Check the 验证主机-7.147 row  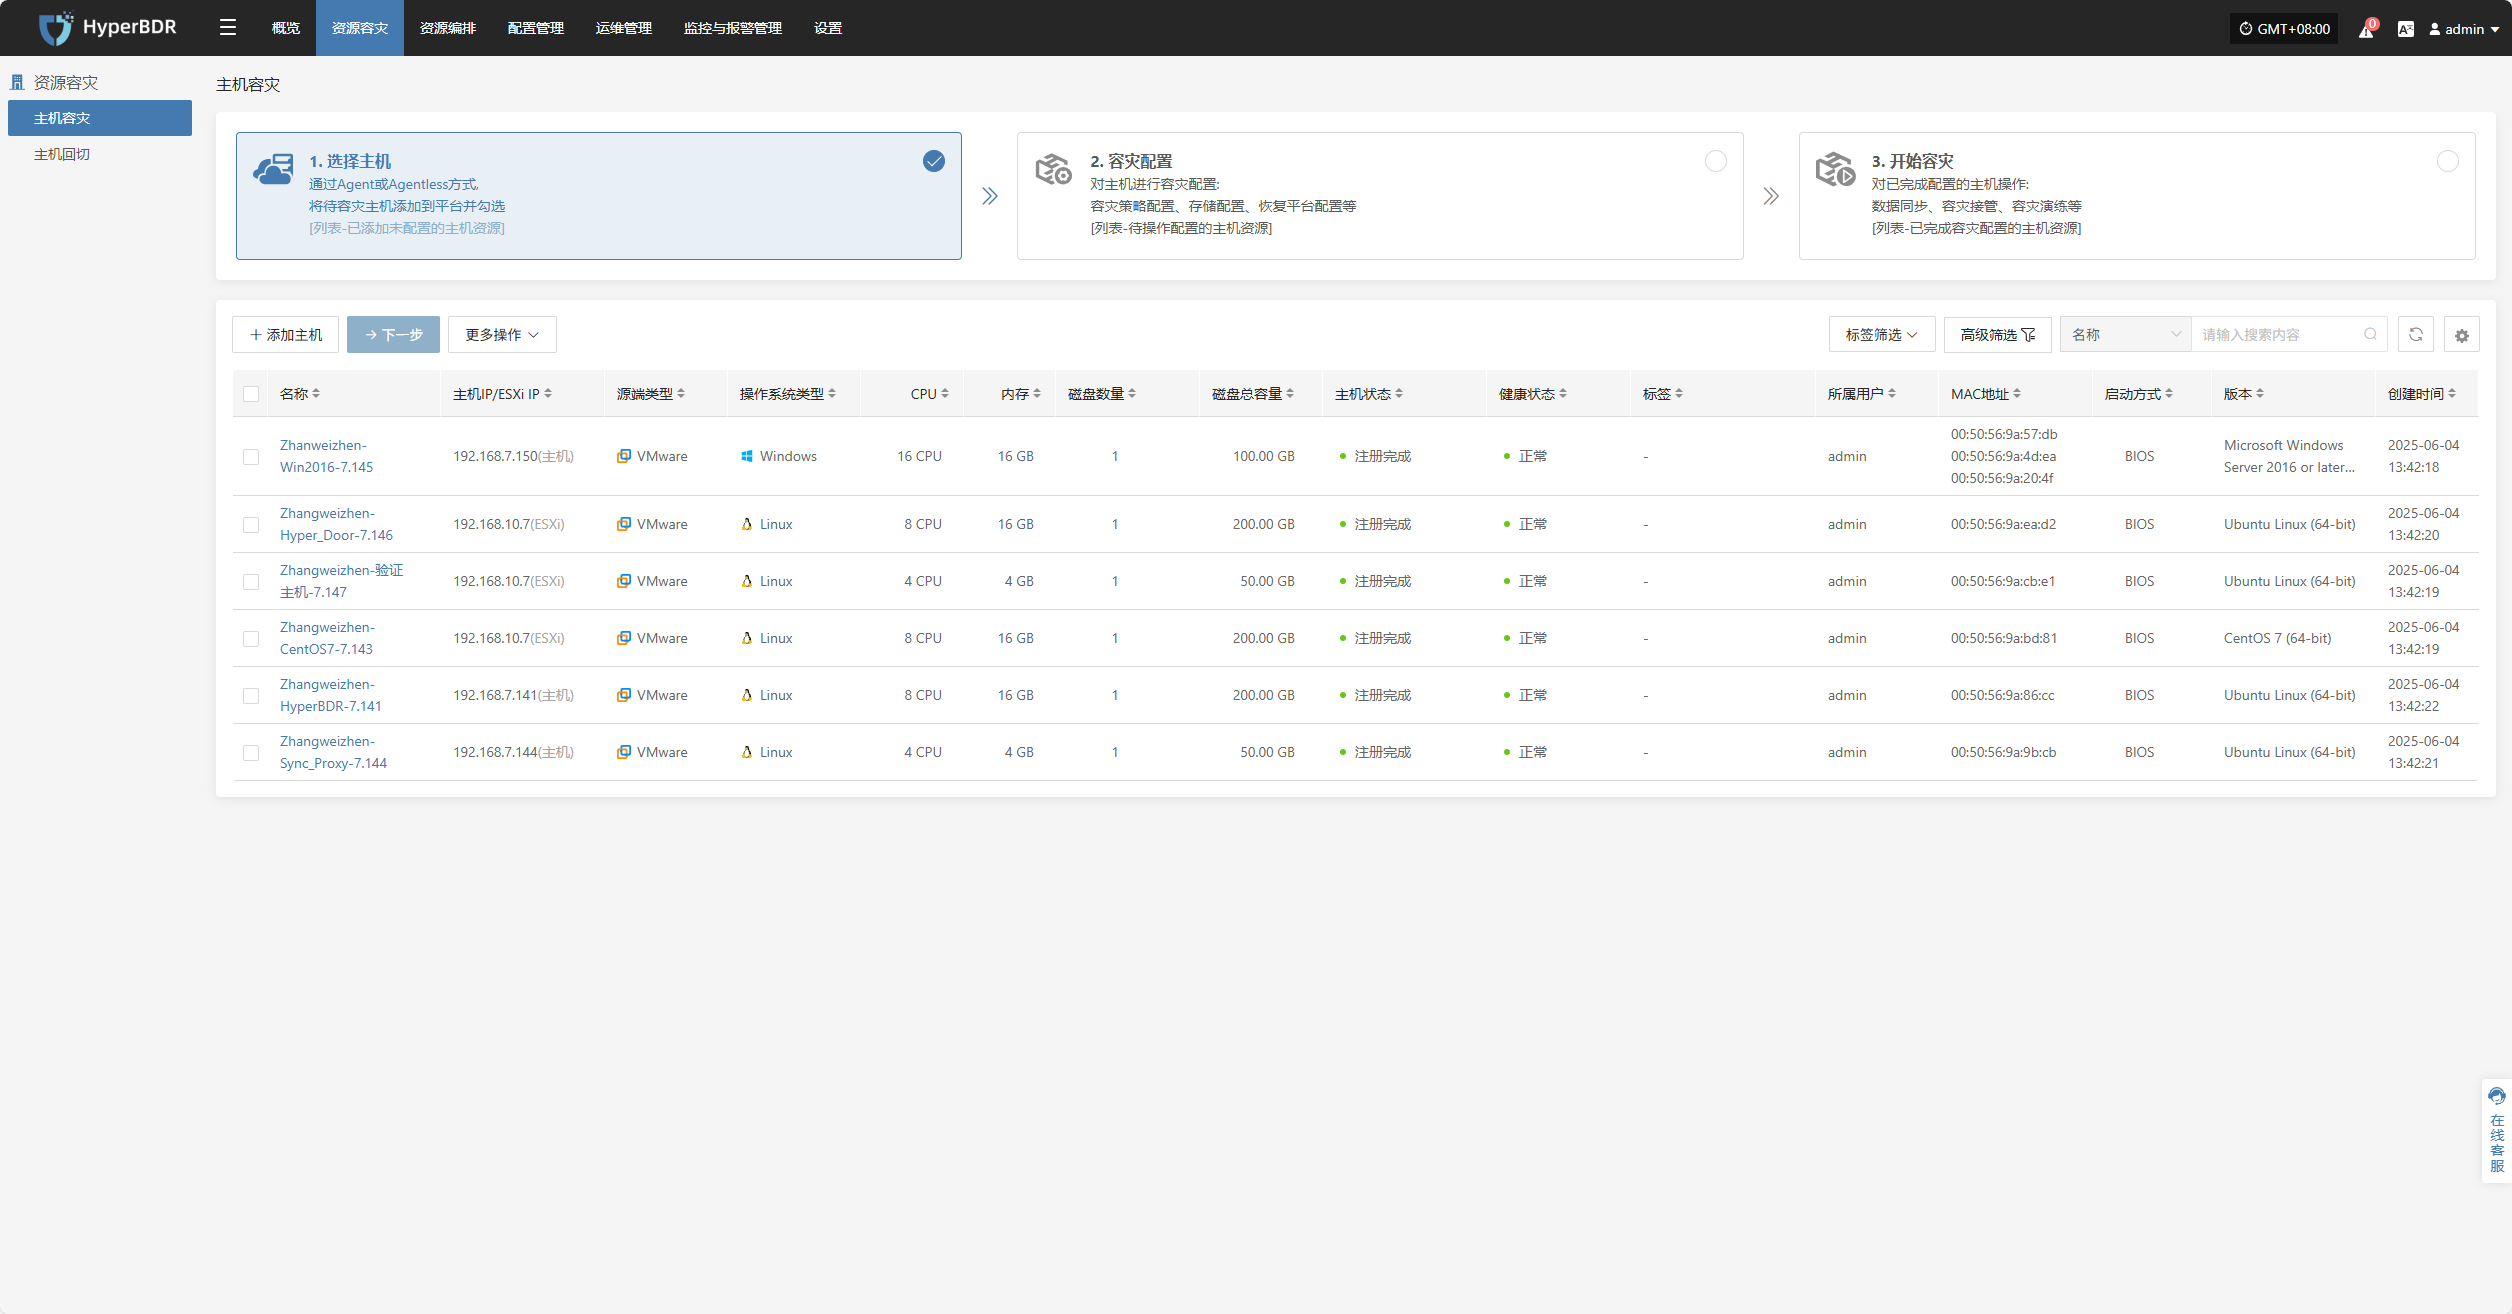coord(251,582)
